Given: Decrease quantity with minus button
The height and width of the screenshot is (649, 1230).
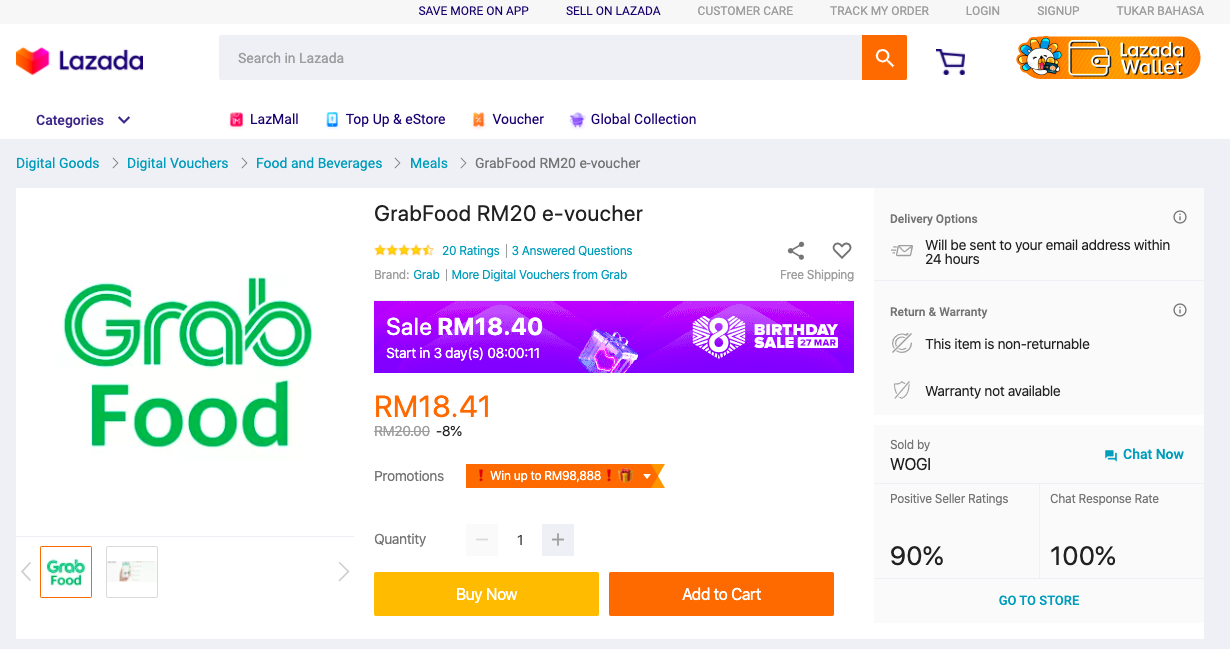Looking at the screenshot, I should (482, 540).
